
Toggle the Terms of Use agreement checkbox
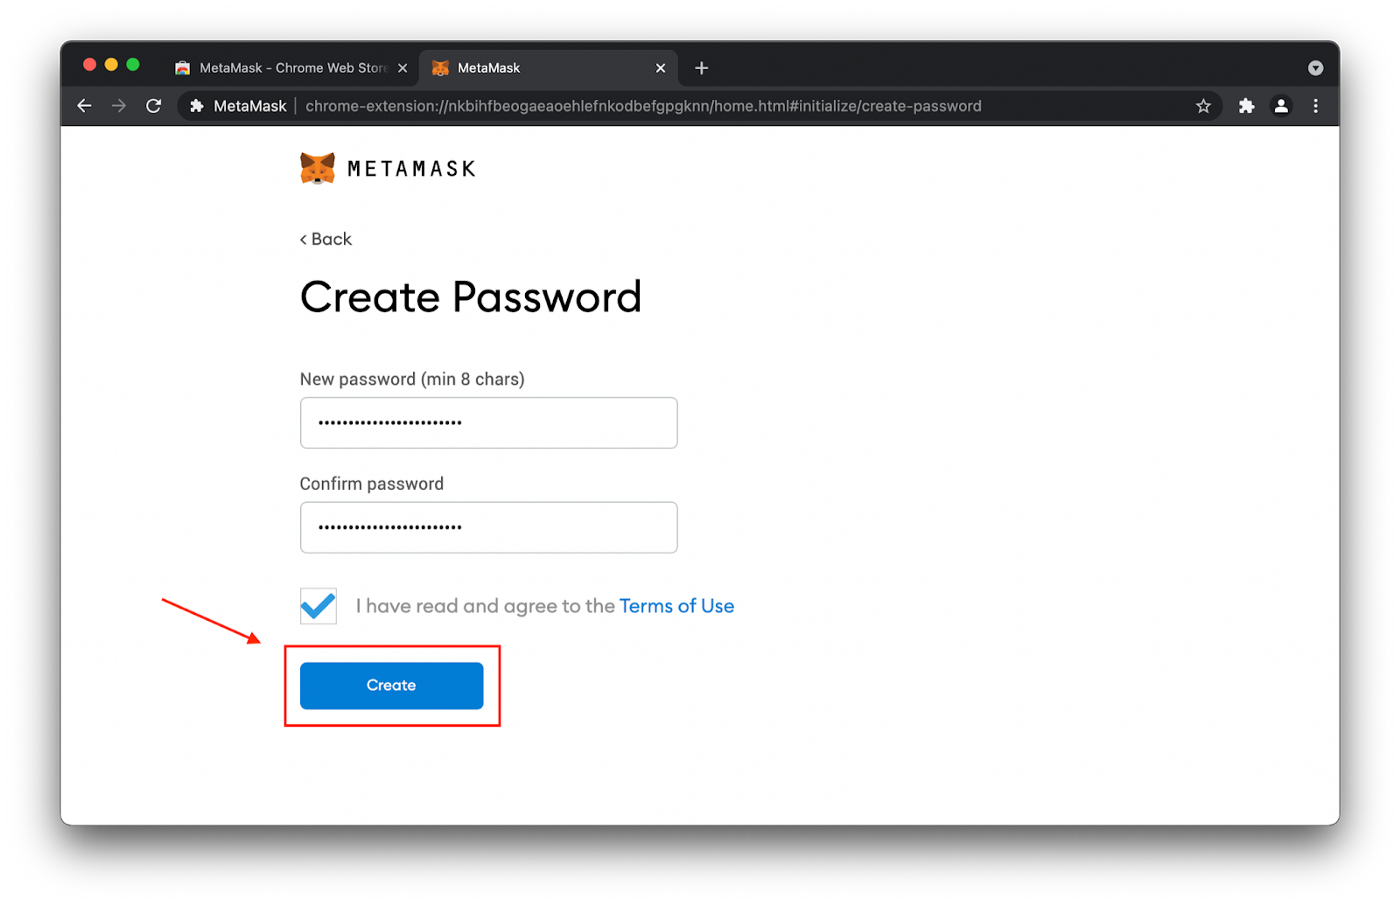point(318,606)
